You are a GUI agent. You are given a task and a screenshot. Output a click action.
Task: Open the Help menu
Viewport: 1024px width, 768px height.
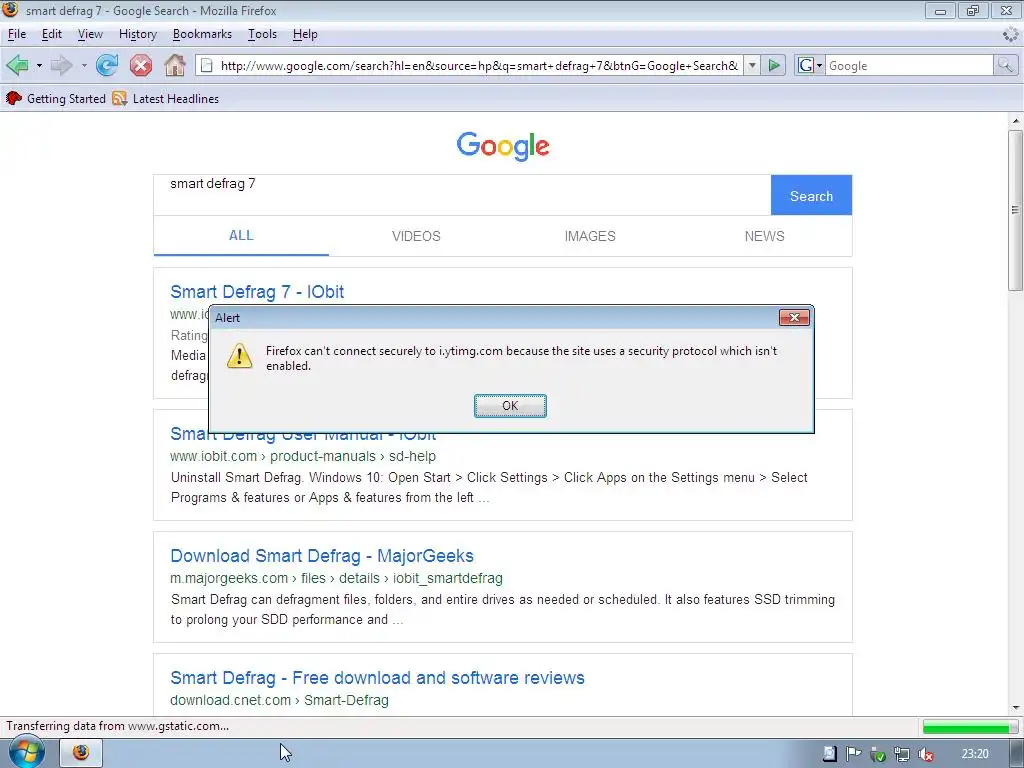pyautogui.click(x=305, y=34)
